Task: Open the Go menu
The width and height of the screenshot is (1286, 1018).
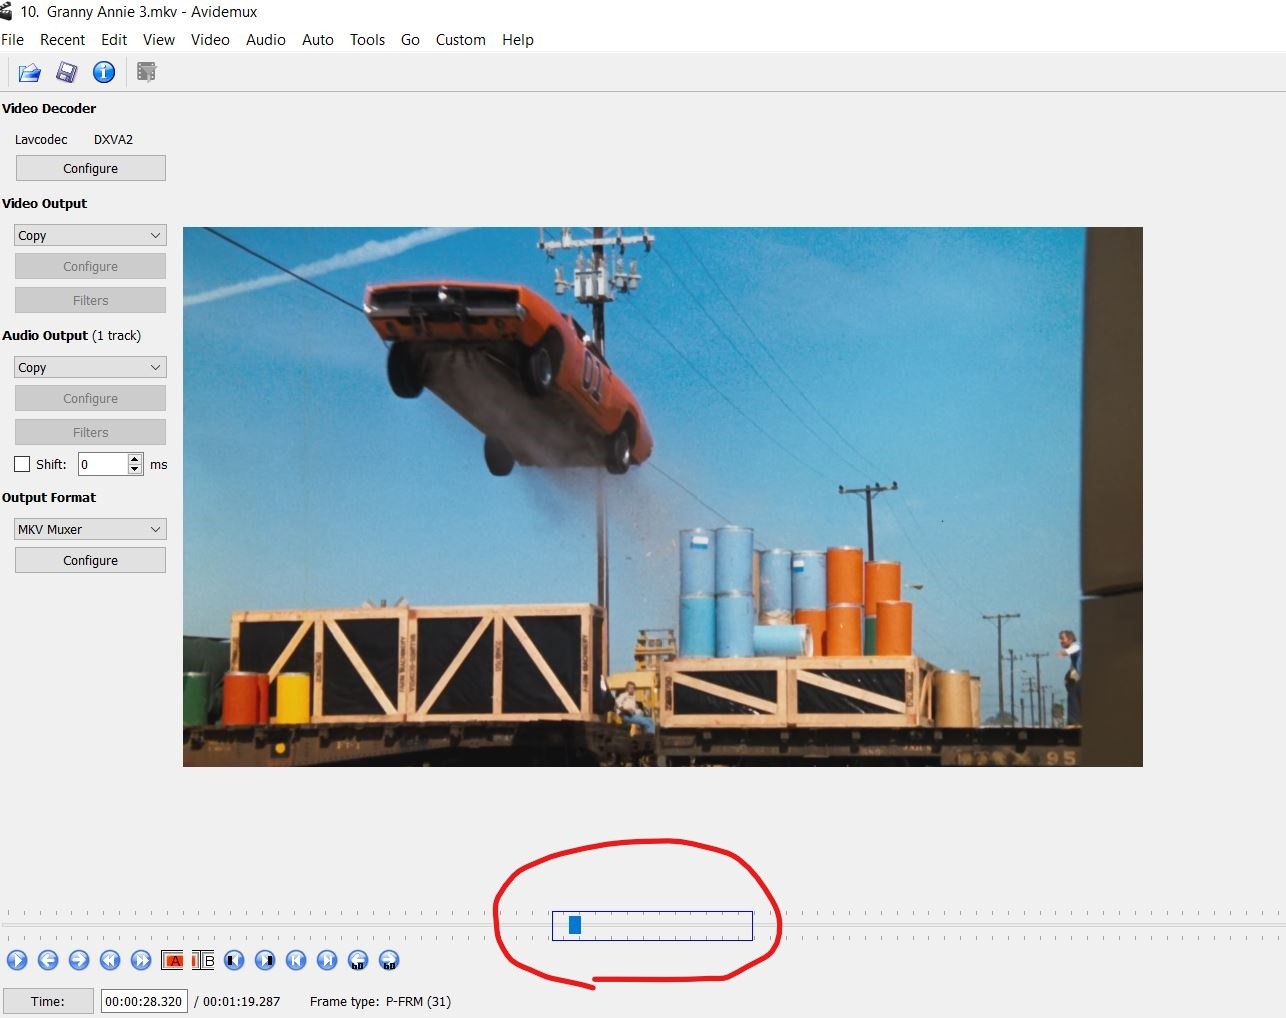Action: coord(410,40)
